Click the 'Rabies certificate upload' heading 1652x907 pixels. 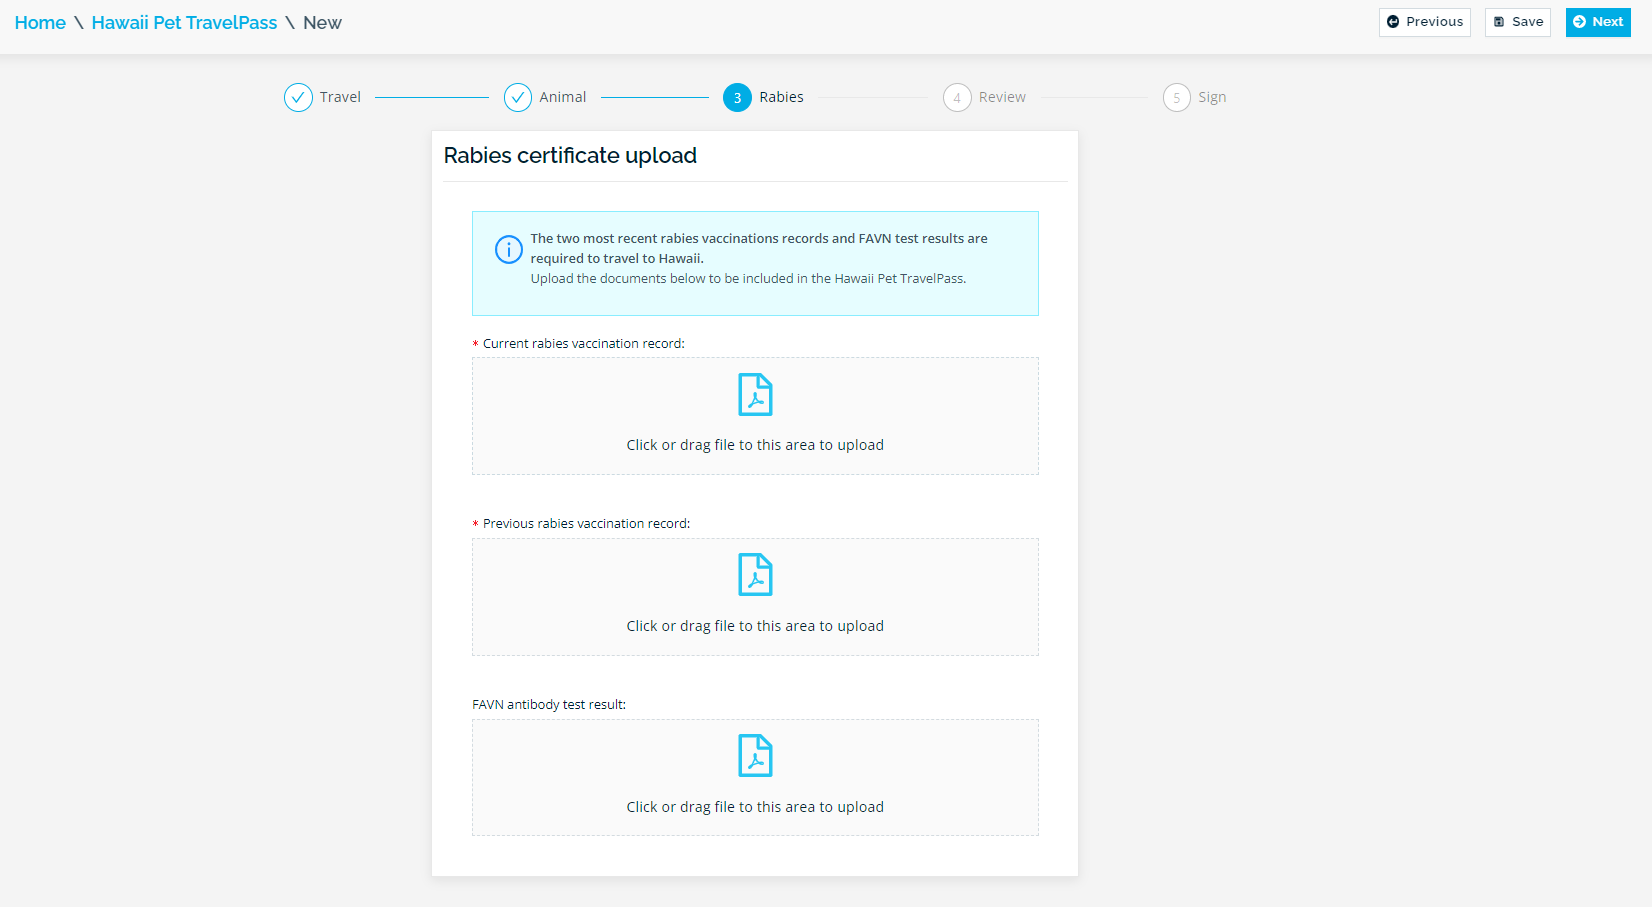click(x=570, y=155)
